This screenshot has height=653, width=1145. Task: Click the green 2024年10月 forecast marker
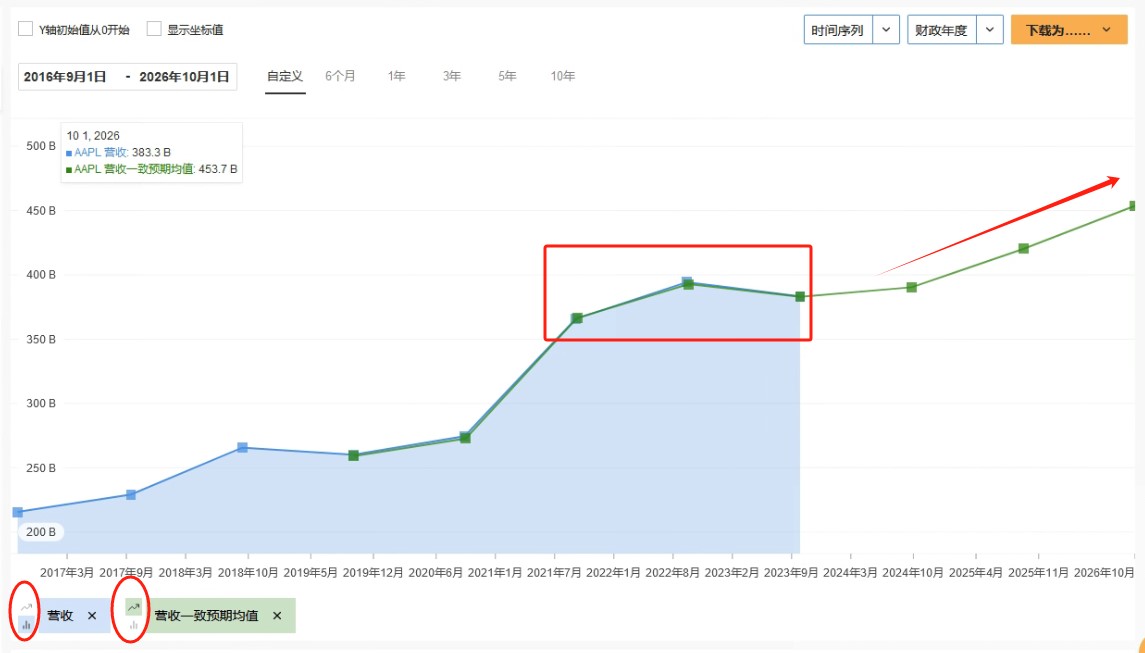coord(912,287)
